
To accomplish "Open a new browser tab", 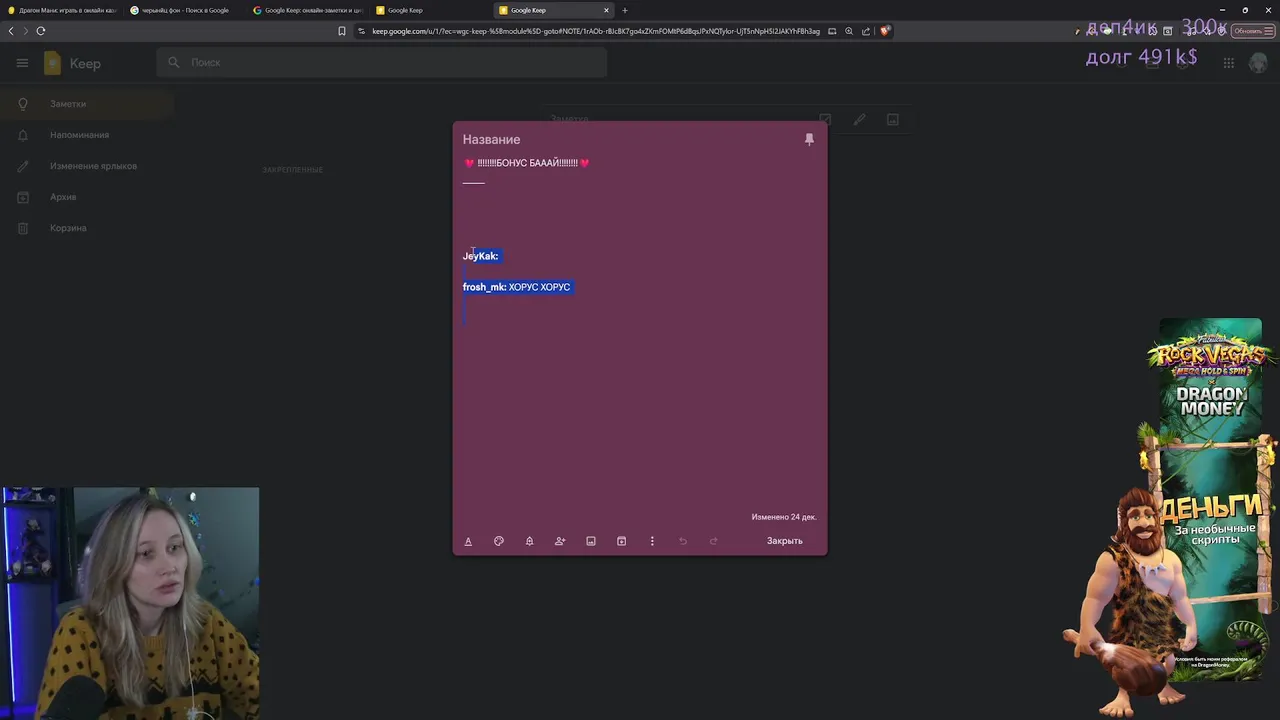I will (625, 10).
